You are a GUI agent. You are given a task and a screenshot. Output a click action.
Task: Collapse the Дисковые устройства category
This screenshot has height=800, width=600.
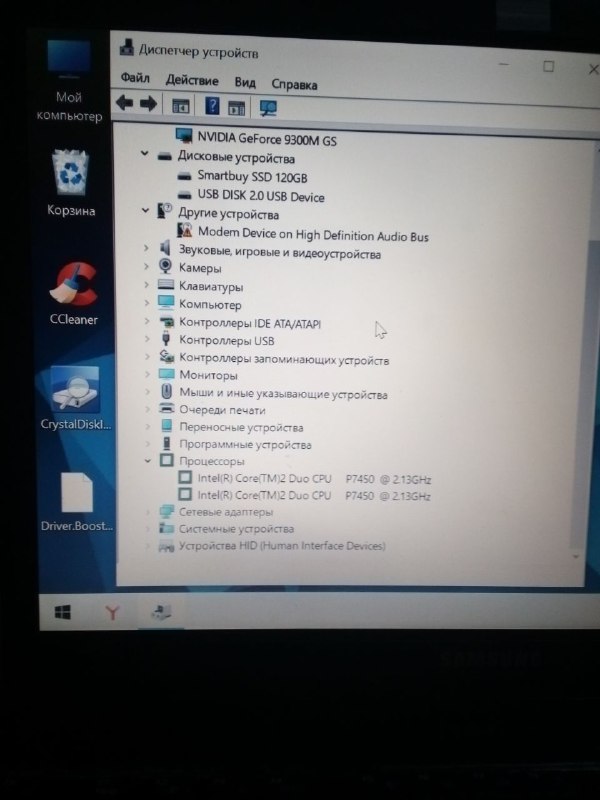145,156
